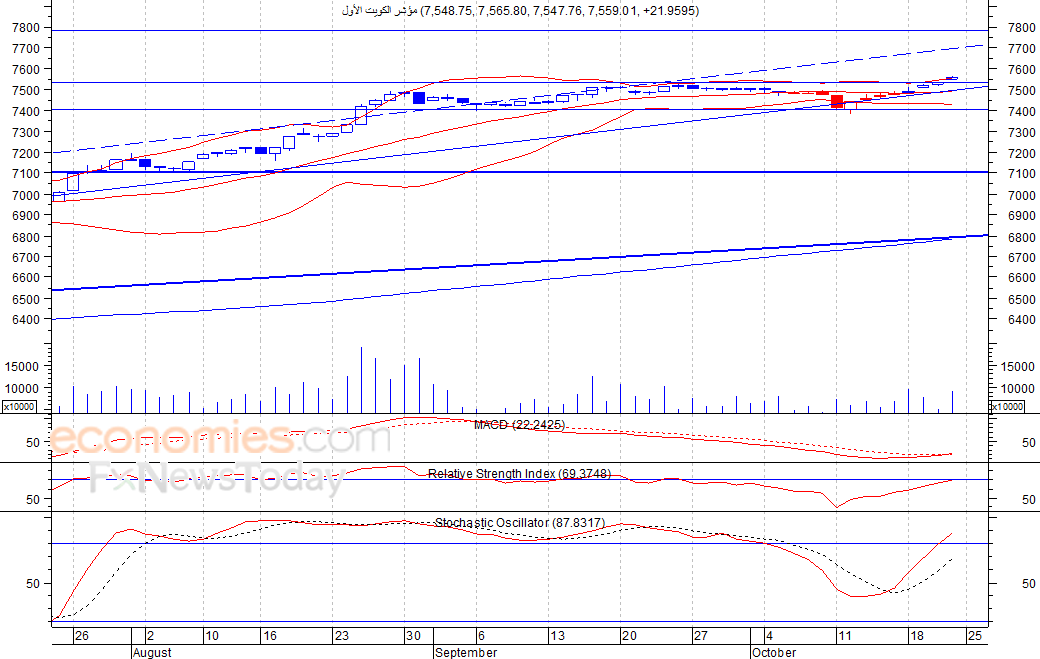
Task: Click the FxNewsToday watermark text
Action: [217, 479]
